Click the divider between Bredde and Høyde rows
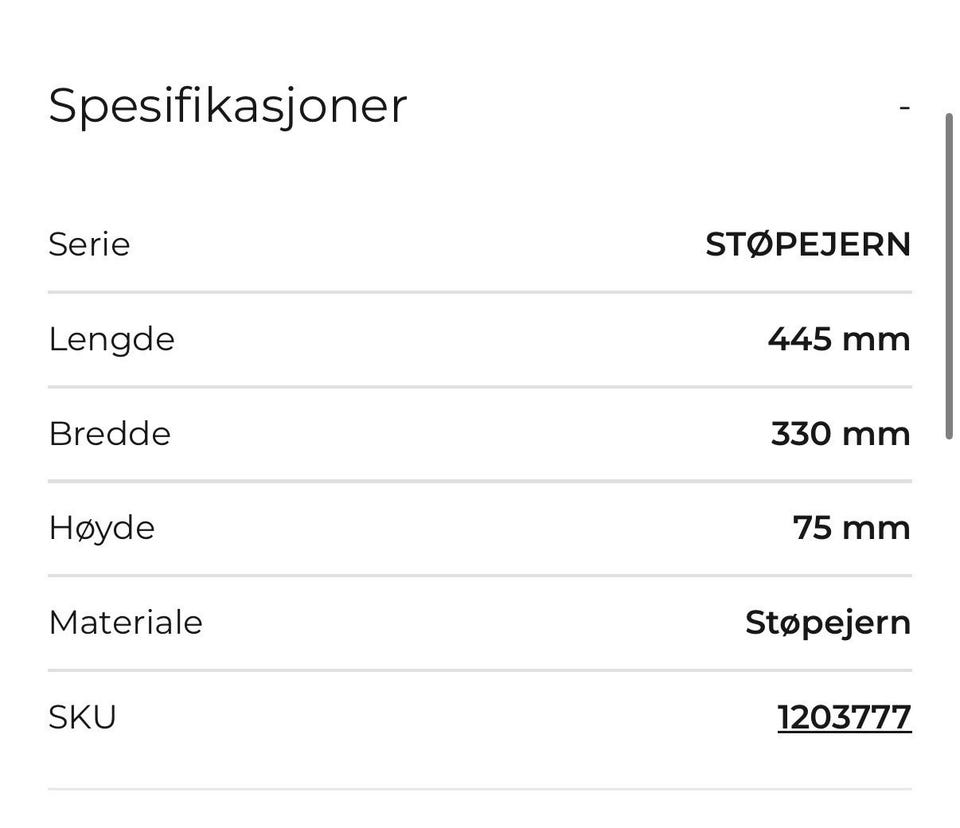 480,481
